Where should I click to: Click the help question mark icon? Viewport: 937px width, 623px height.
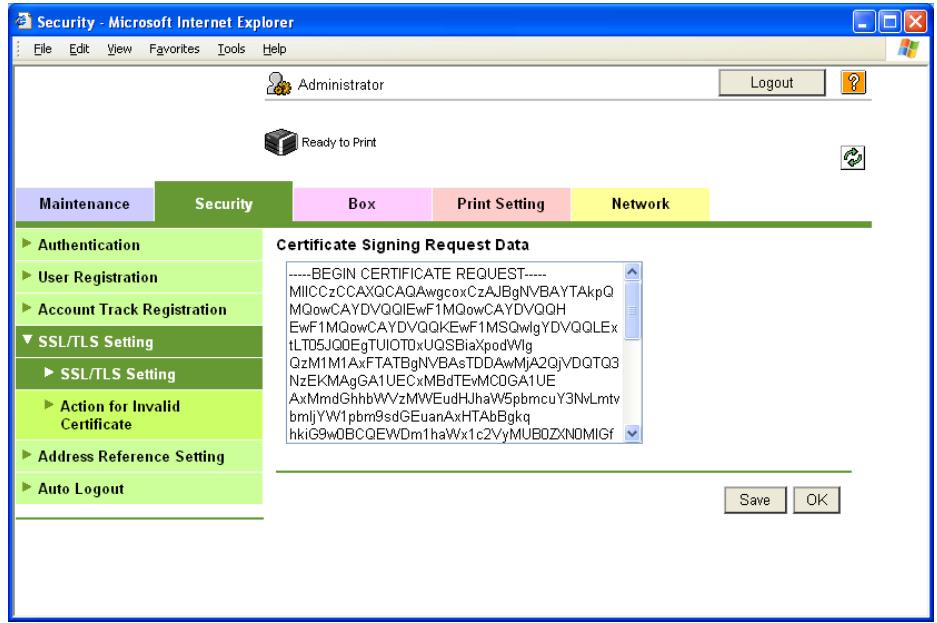[x=853, y=82]
